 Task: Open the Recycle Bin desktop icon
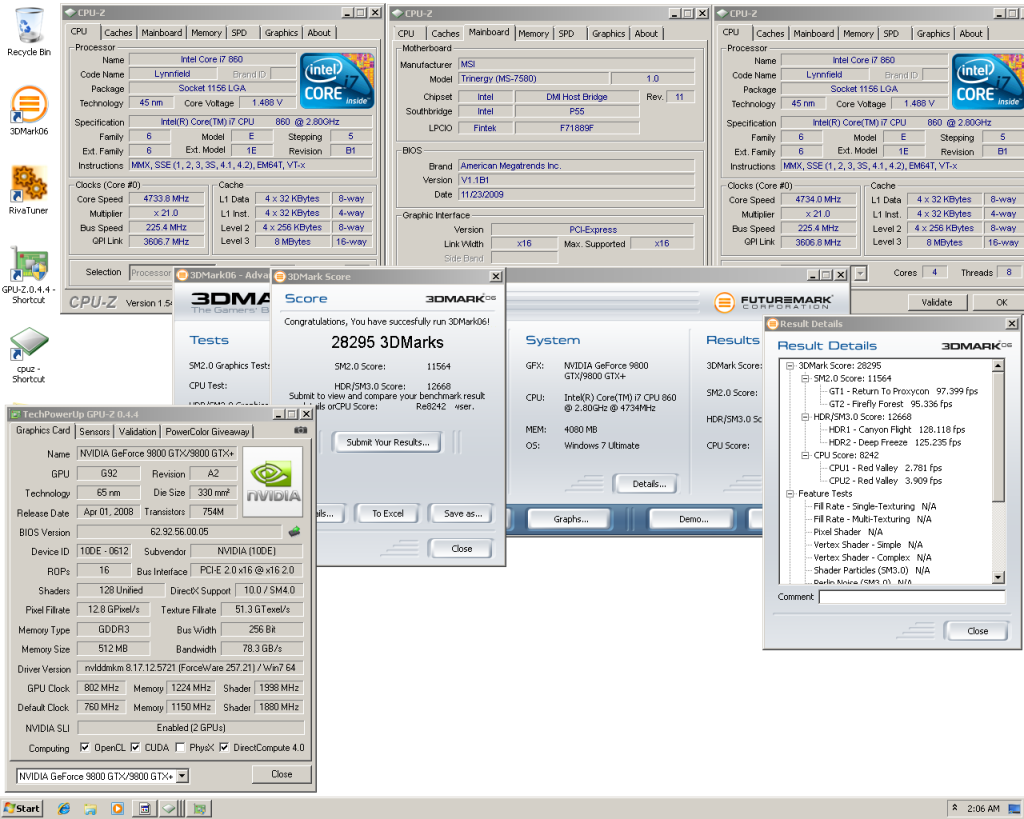(x=28, y=28)
